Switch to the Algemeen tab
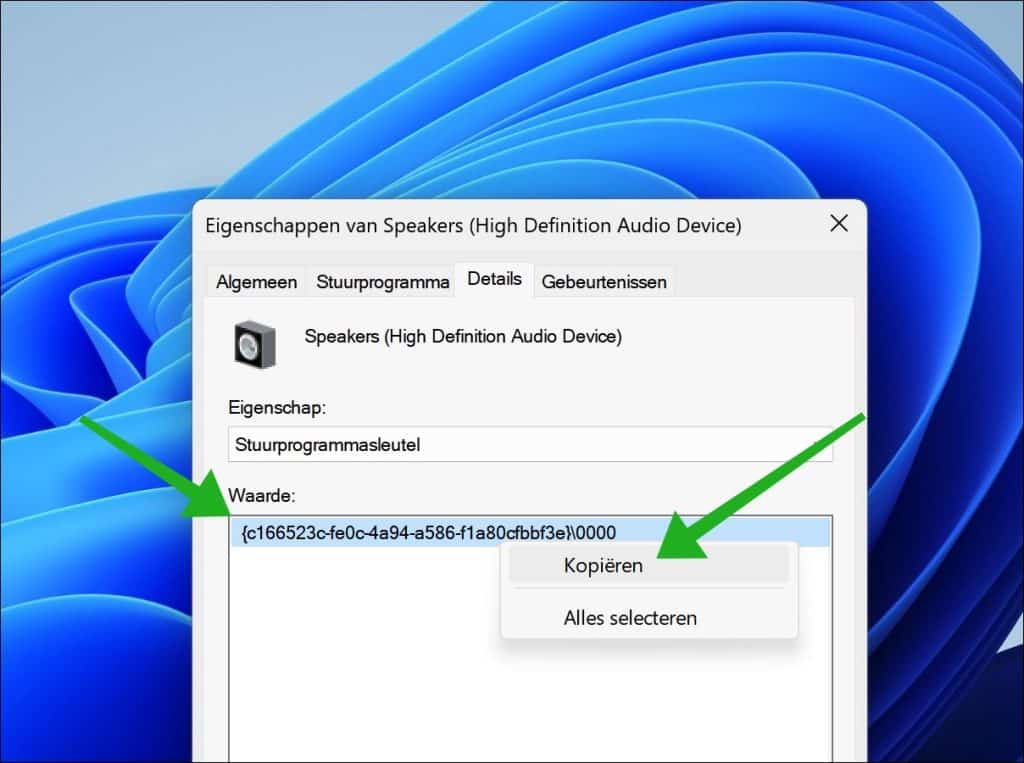1024x763 pixels. (x=256, y=282)
